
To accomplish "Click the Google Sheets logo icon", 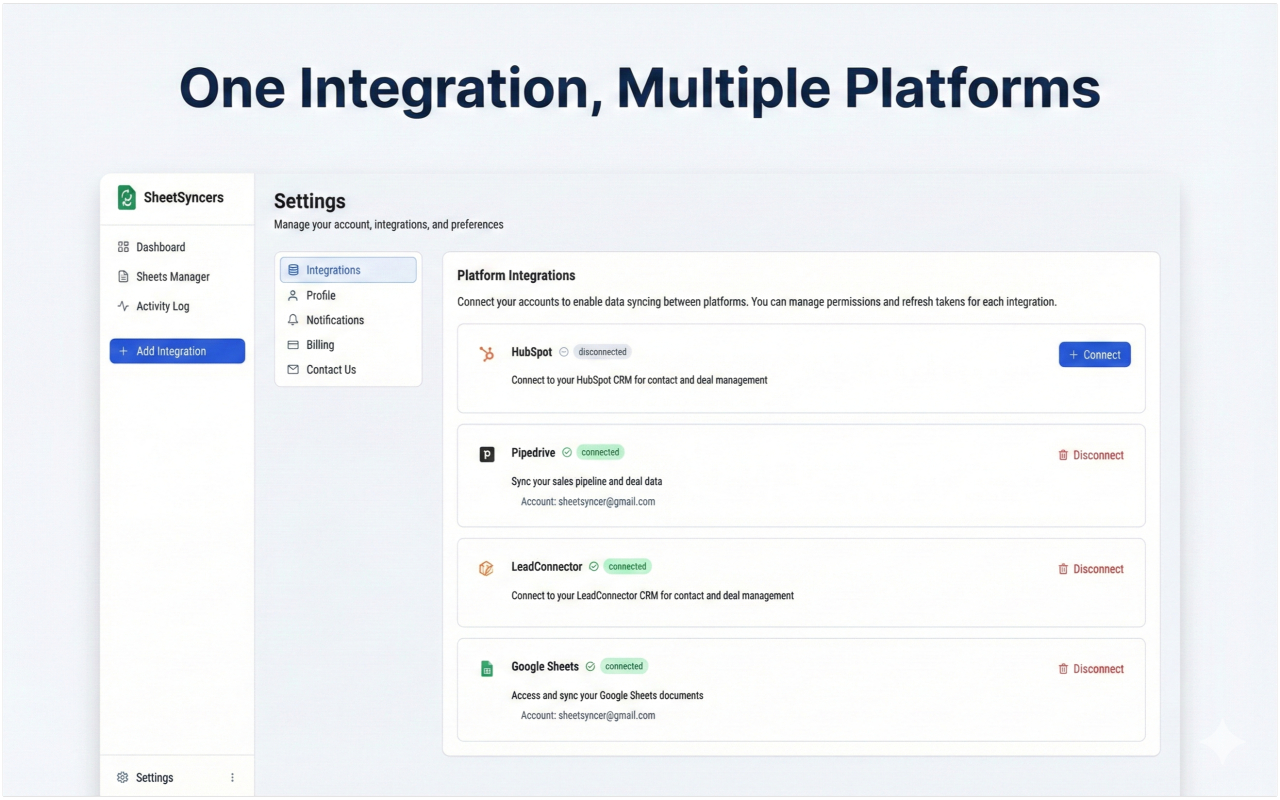I will coord(487,668).
